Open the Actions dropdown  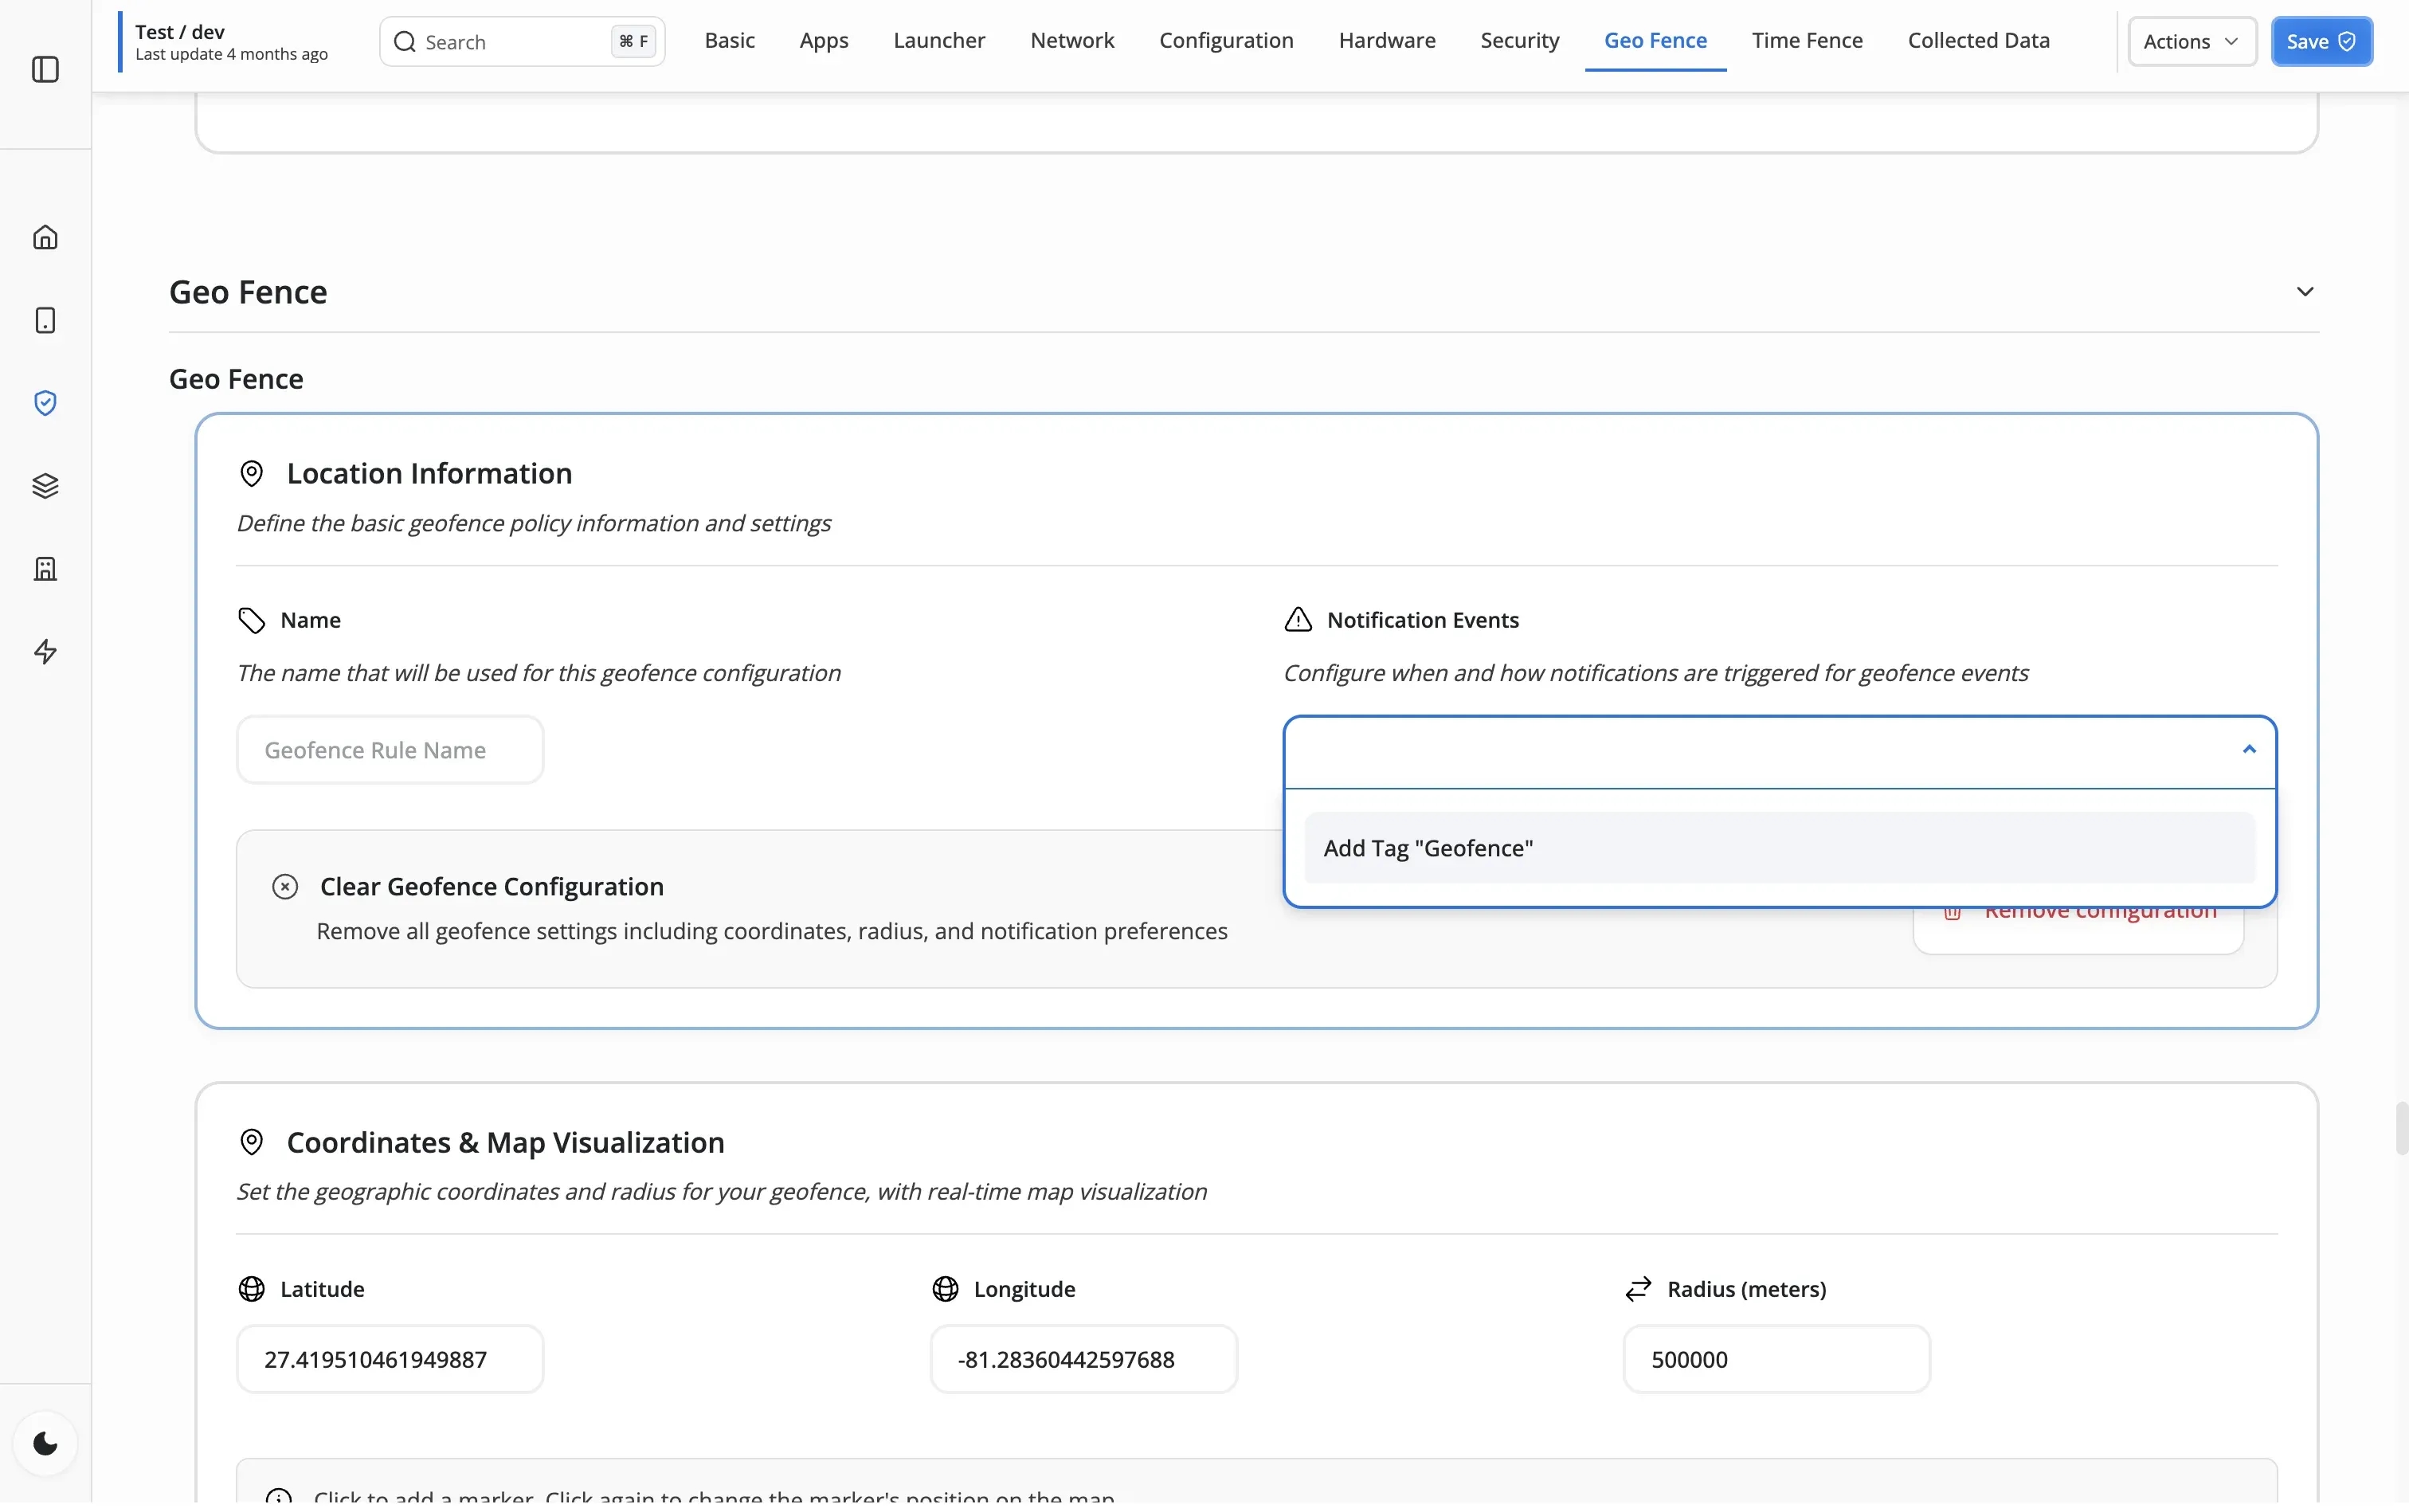(2192, 41)
